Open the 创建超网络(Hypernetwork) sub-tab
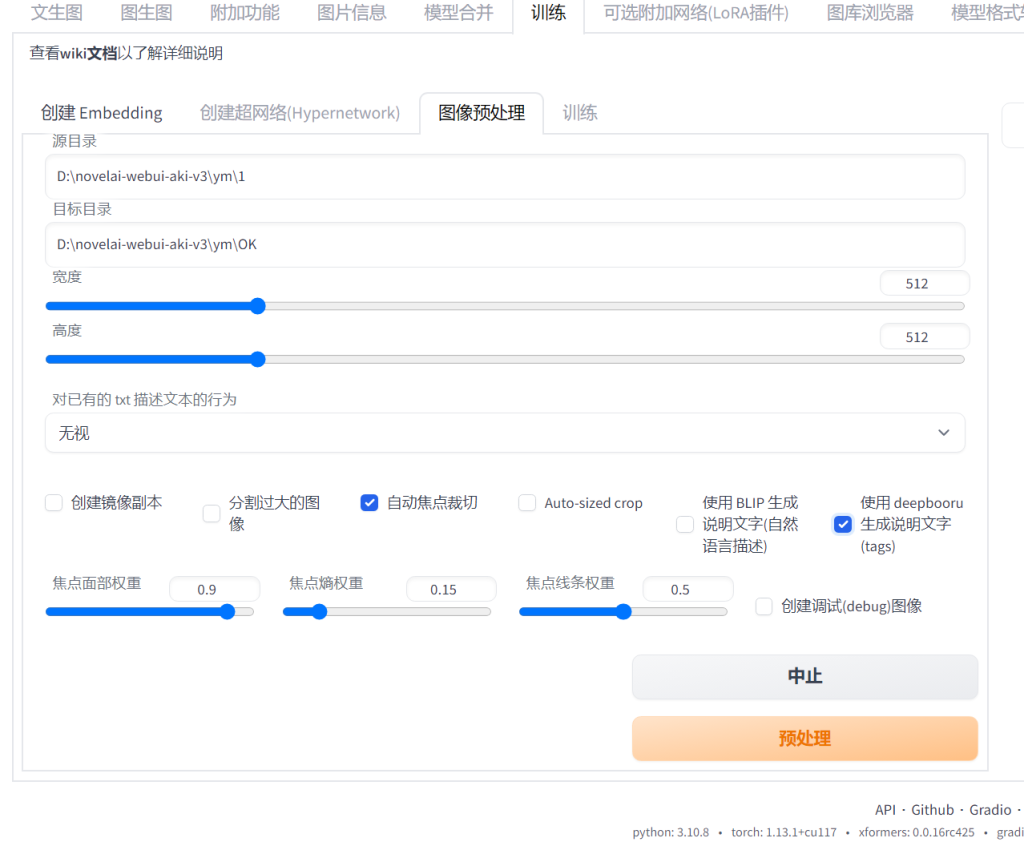1024x846 pixels. 300,113
